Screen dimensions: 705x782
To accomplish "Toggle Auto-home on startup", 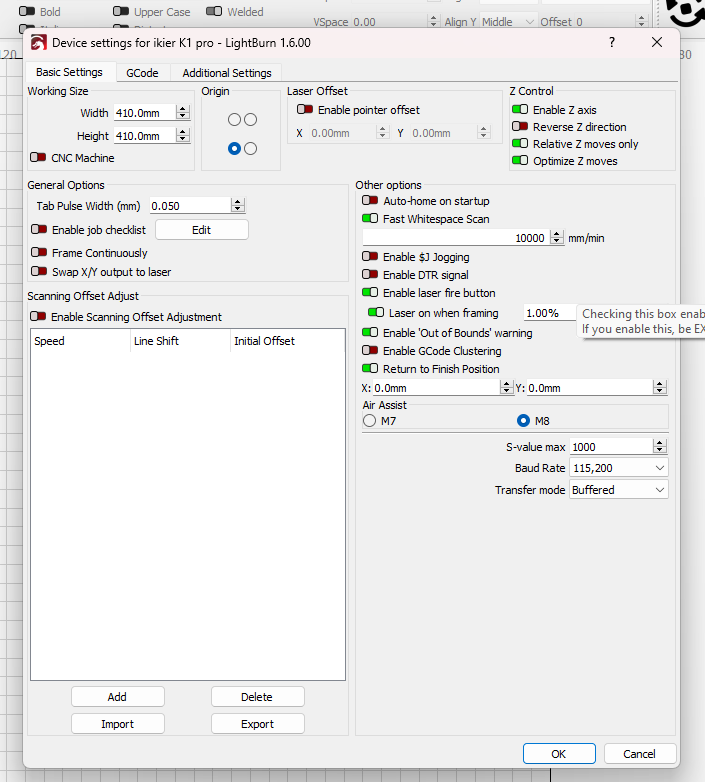I will point(370,200).
